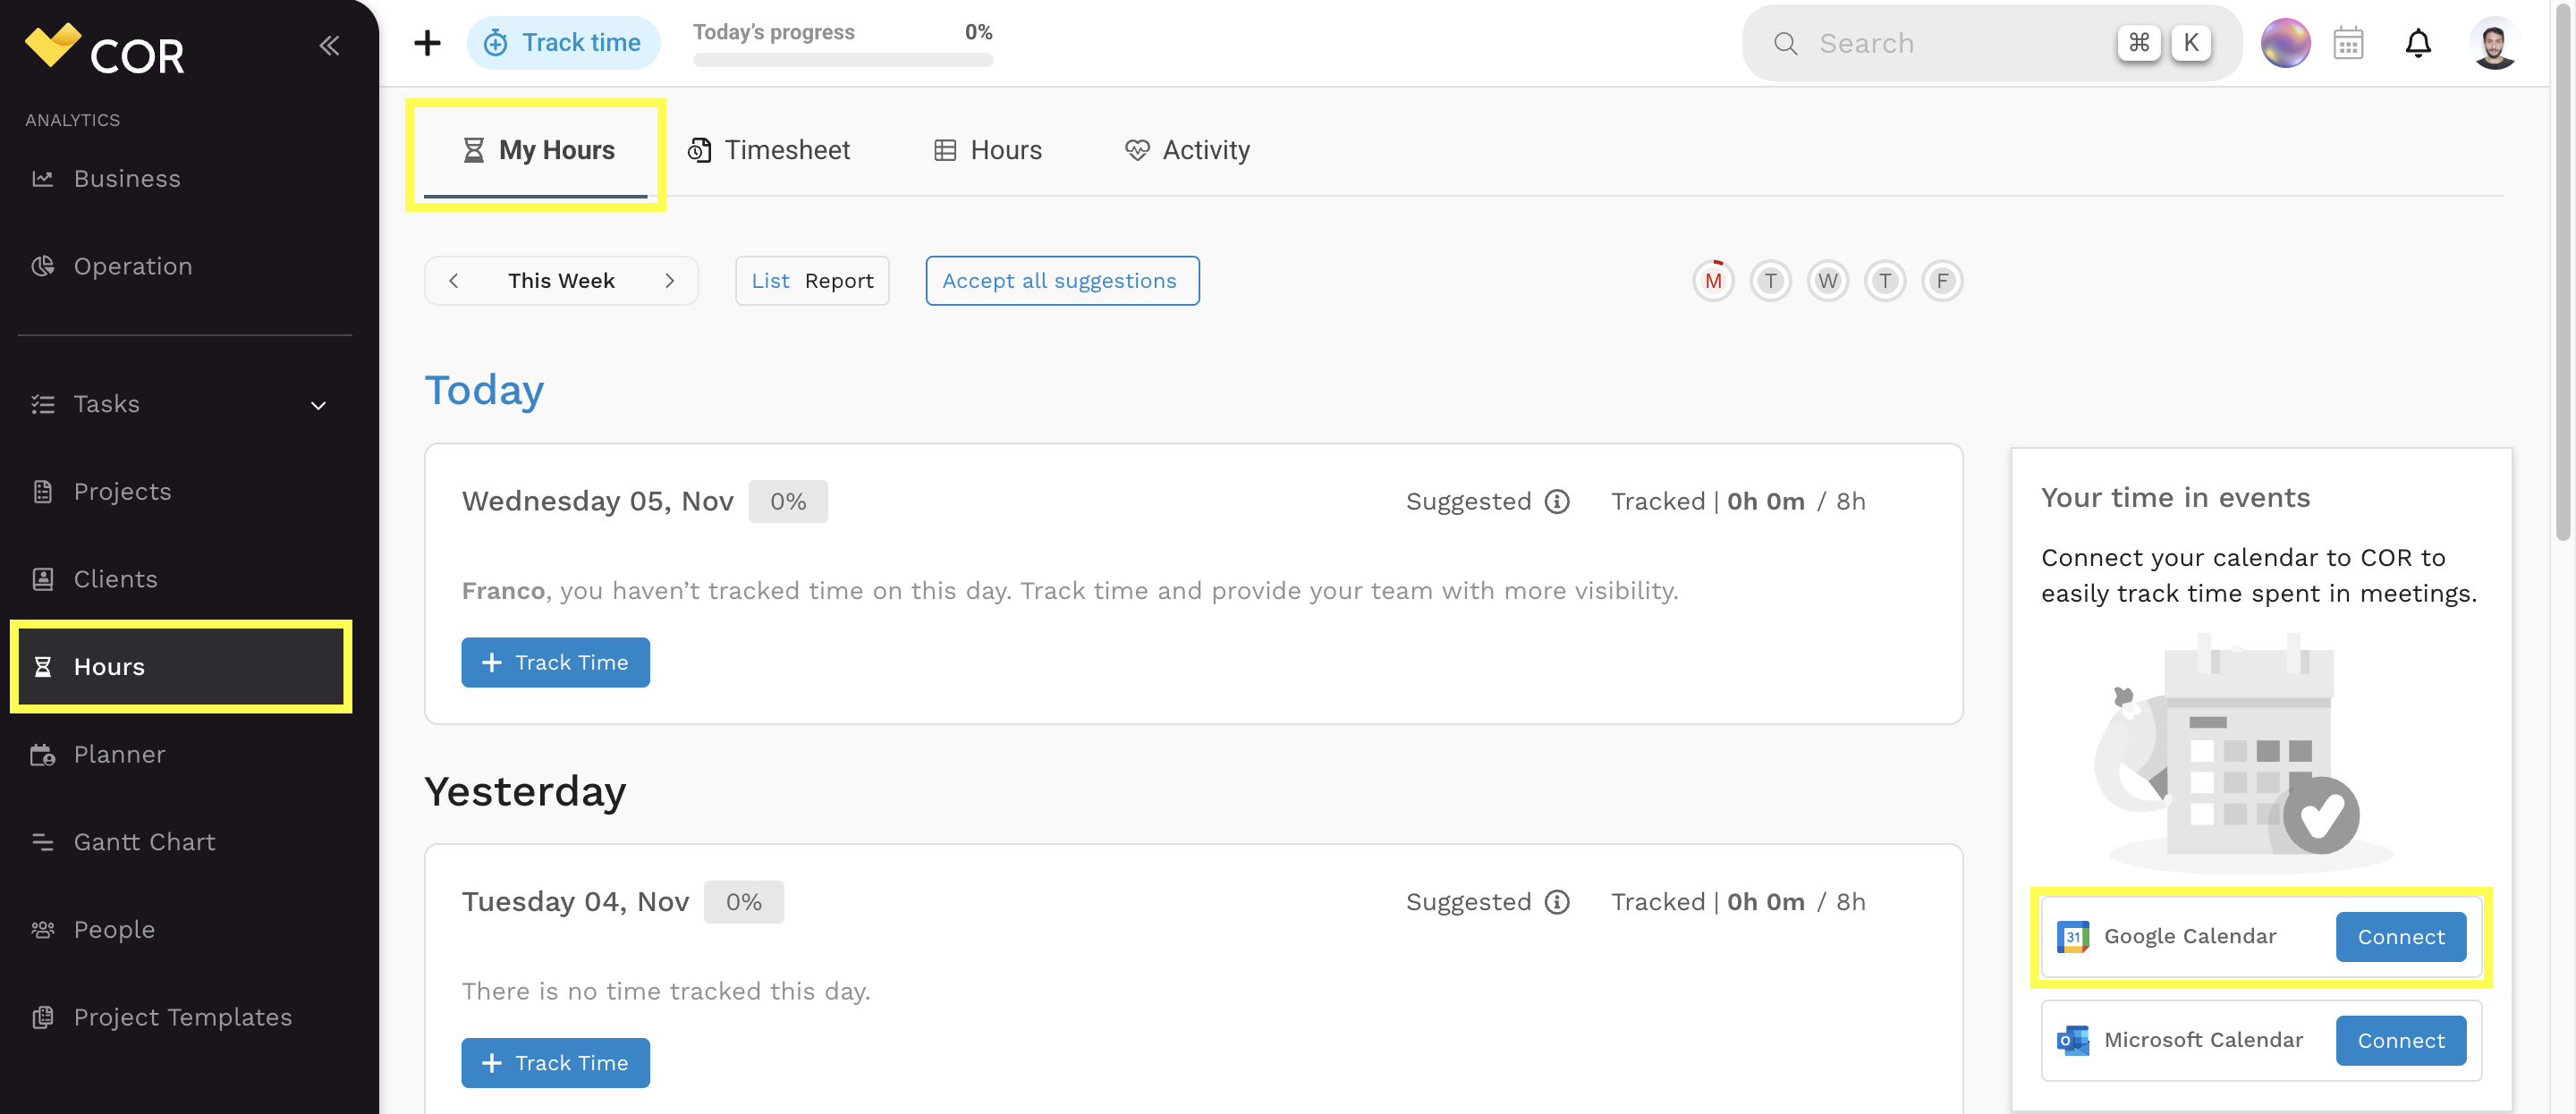Click Suggested info icon for Wednesday 05
The height and width of the screenshot is (1114, 2576).
pos(1557,502)
